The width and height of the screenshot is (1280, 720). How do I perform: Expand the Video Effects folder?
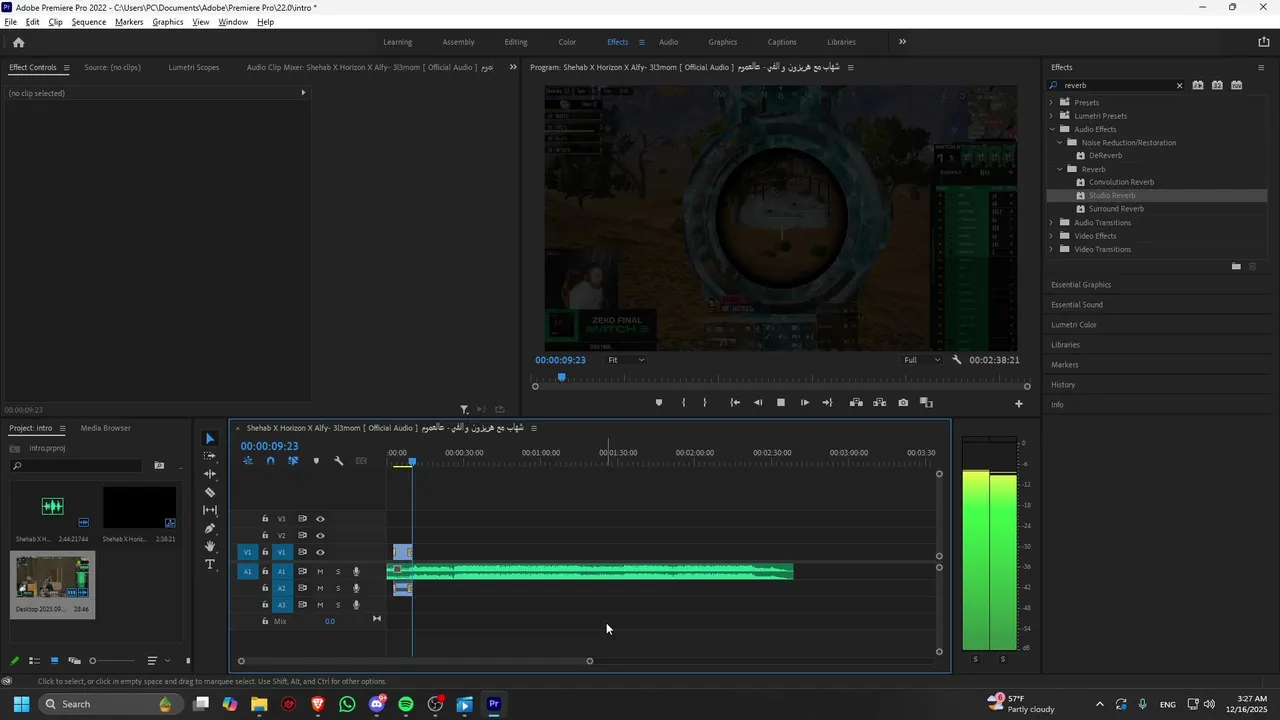tap(1051, 236)
